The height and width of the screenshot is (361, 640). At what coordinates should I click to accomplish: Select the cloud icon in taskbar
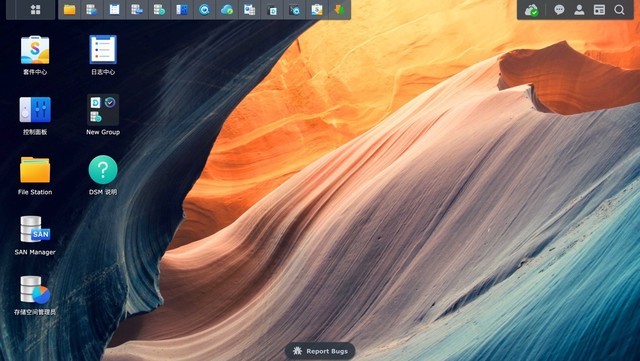[227, 9]
